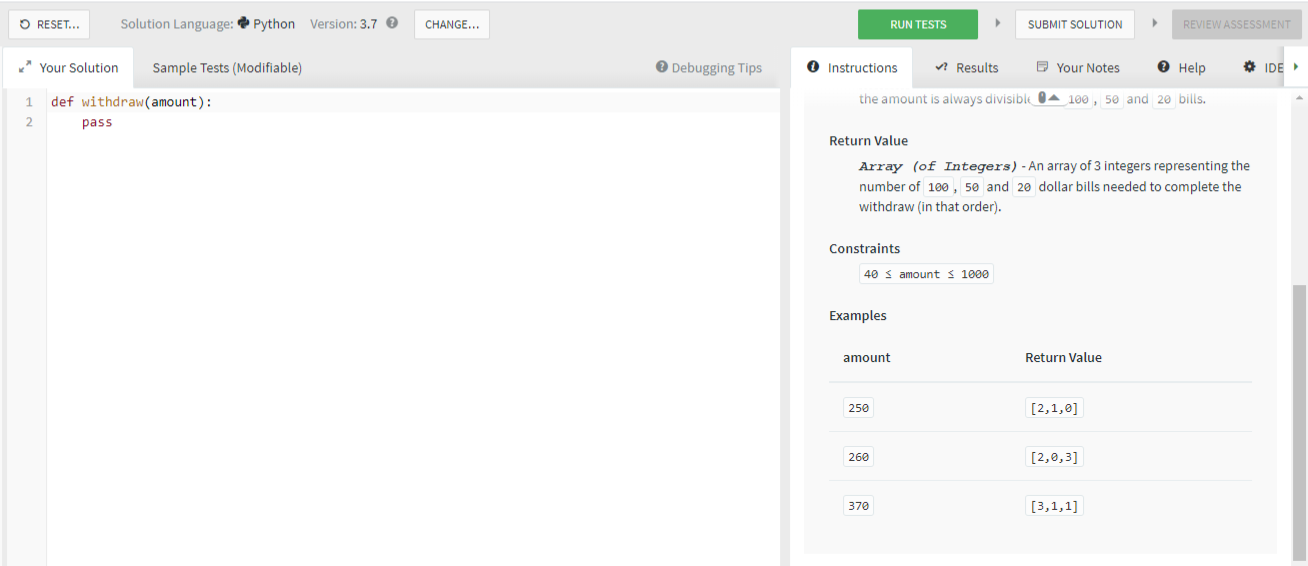This screenshot has width=1308, height=566.
Task: Run the tests with the green button
Action: click(918, 24)
